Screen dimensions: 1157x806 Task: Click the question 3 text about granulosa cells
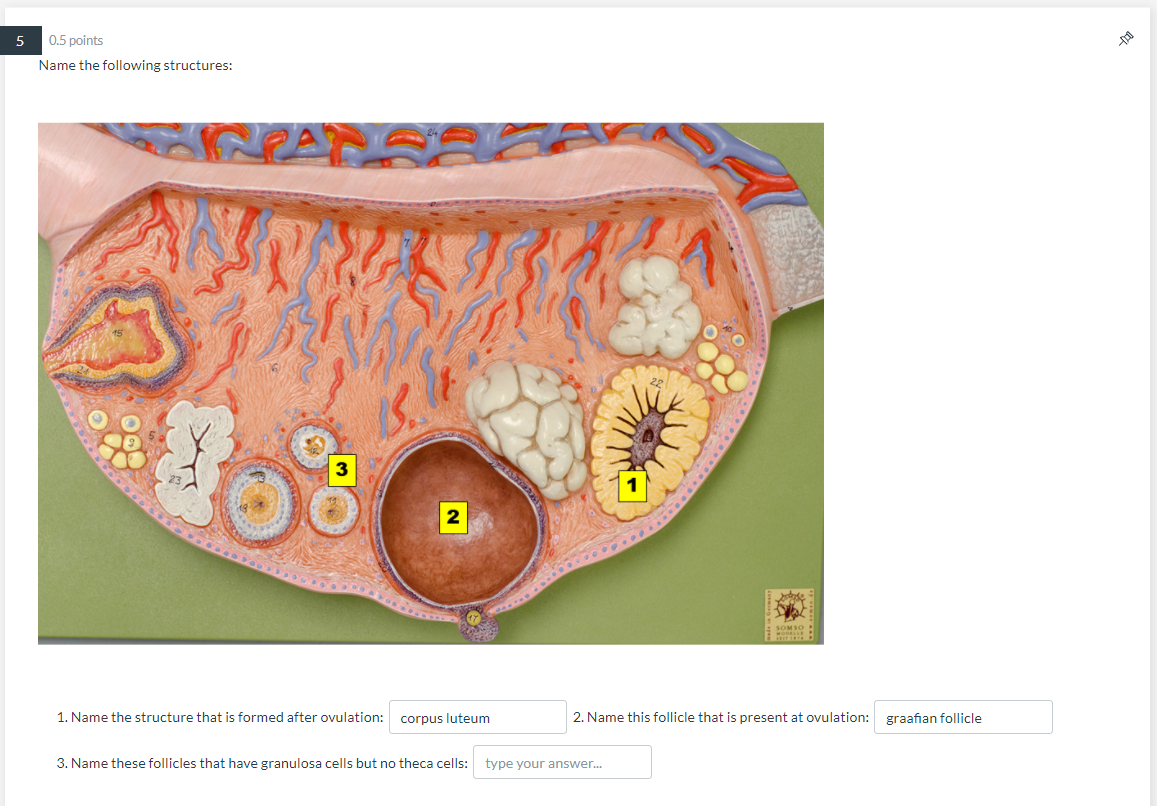coord(262,763)
